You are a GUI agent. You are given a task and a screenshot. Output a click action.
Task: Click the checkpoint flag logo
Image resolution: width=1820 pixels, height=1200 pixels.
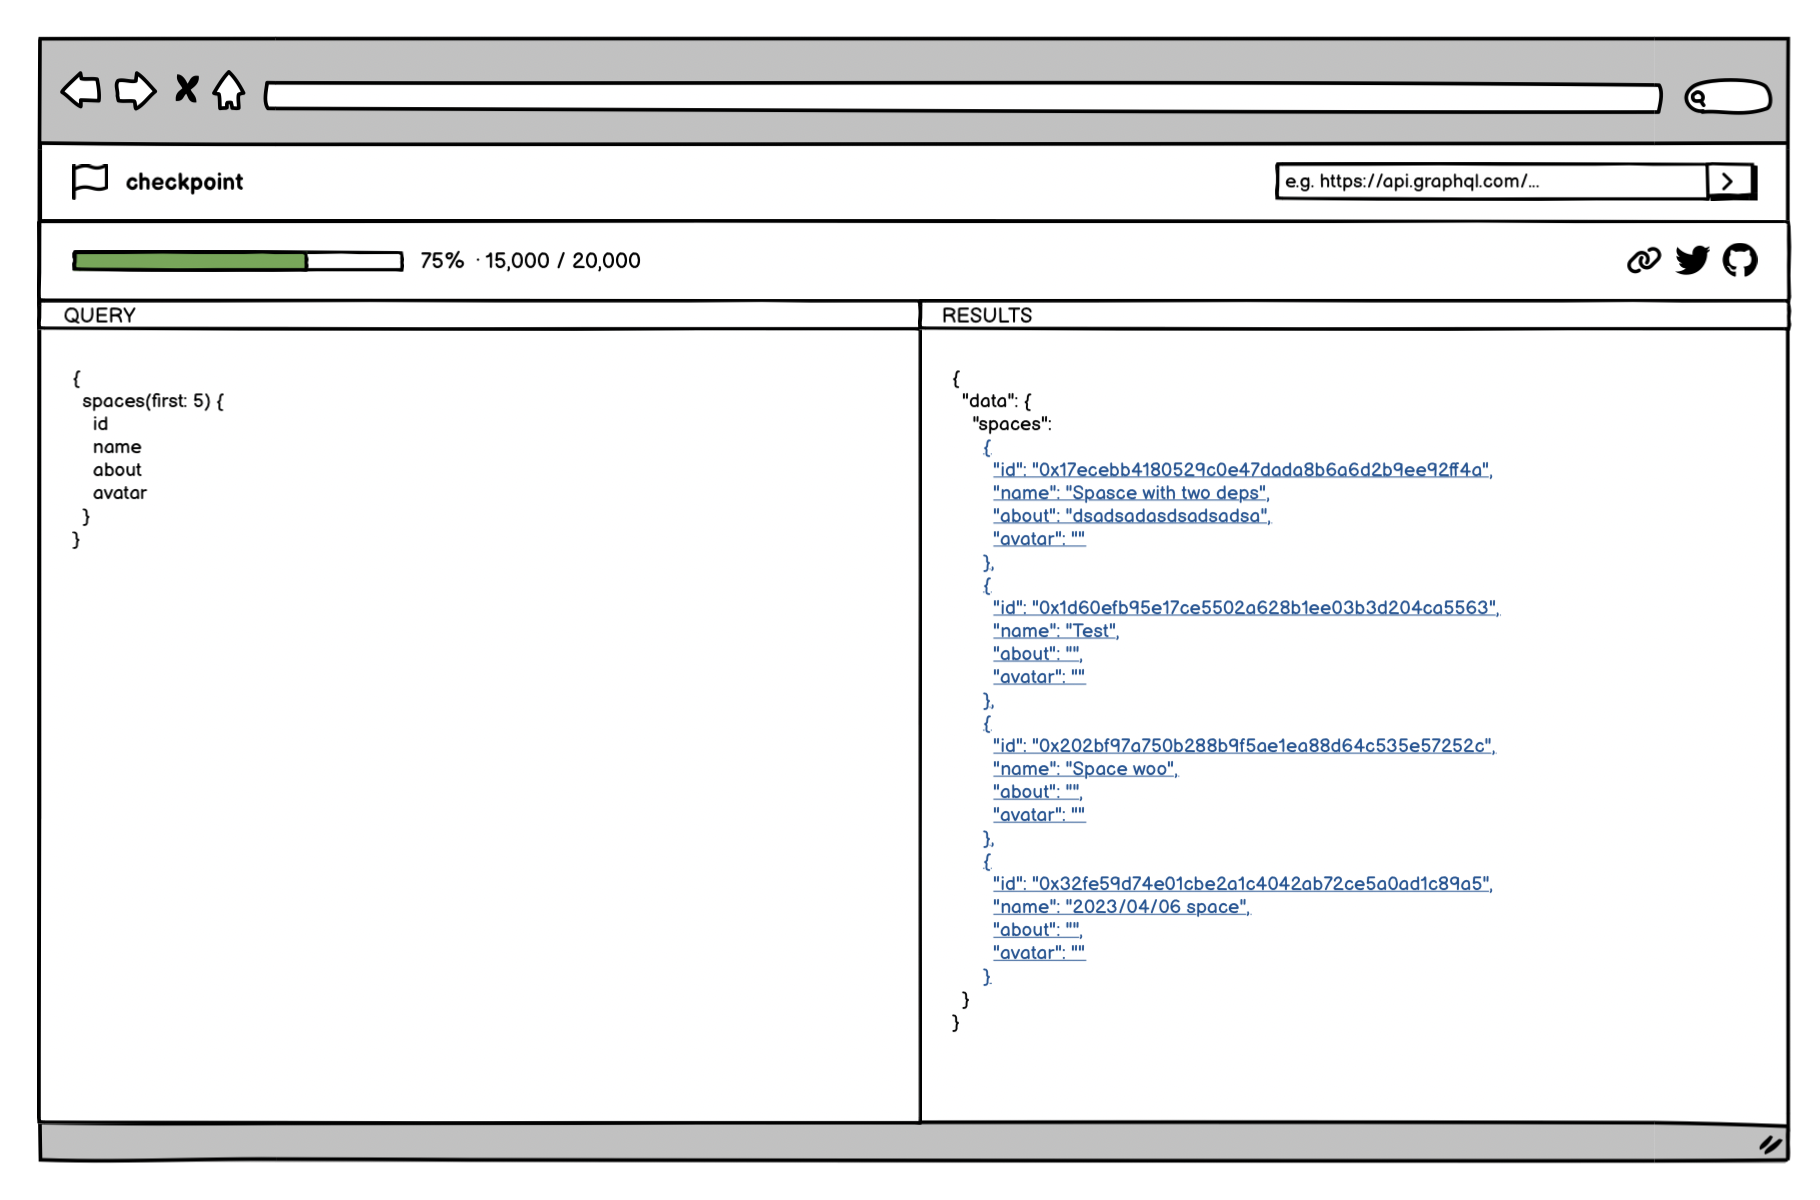click(x=90, y=181)
